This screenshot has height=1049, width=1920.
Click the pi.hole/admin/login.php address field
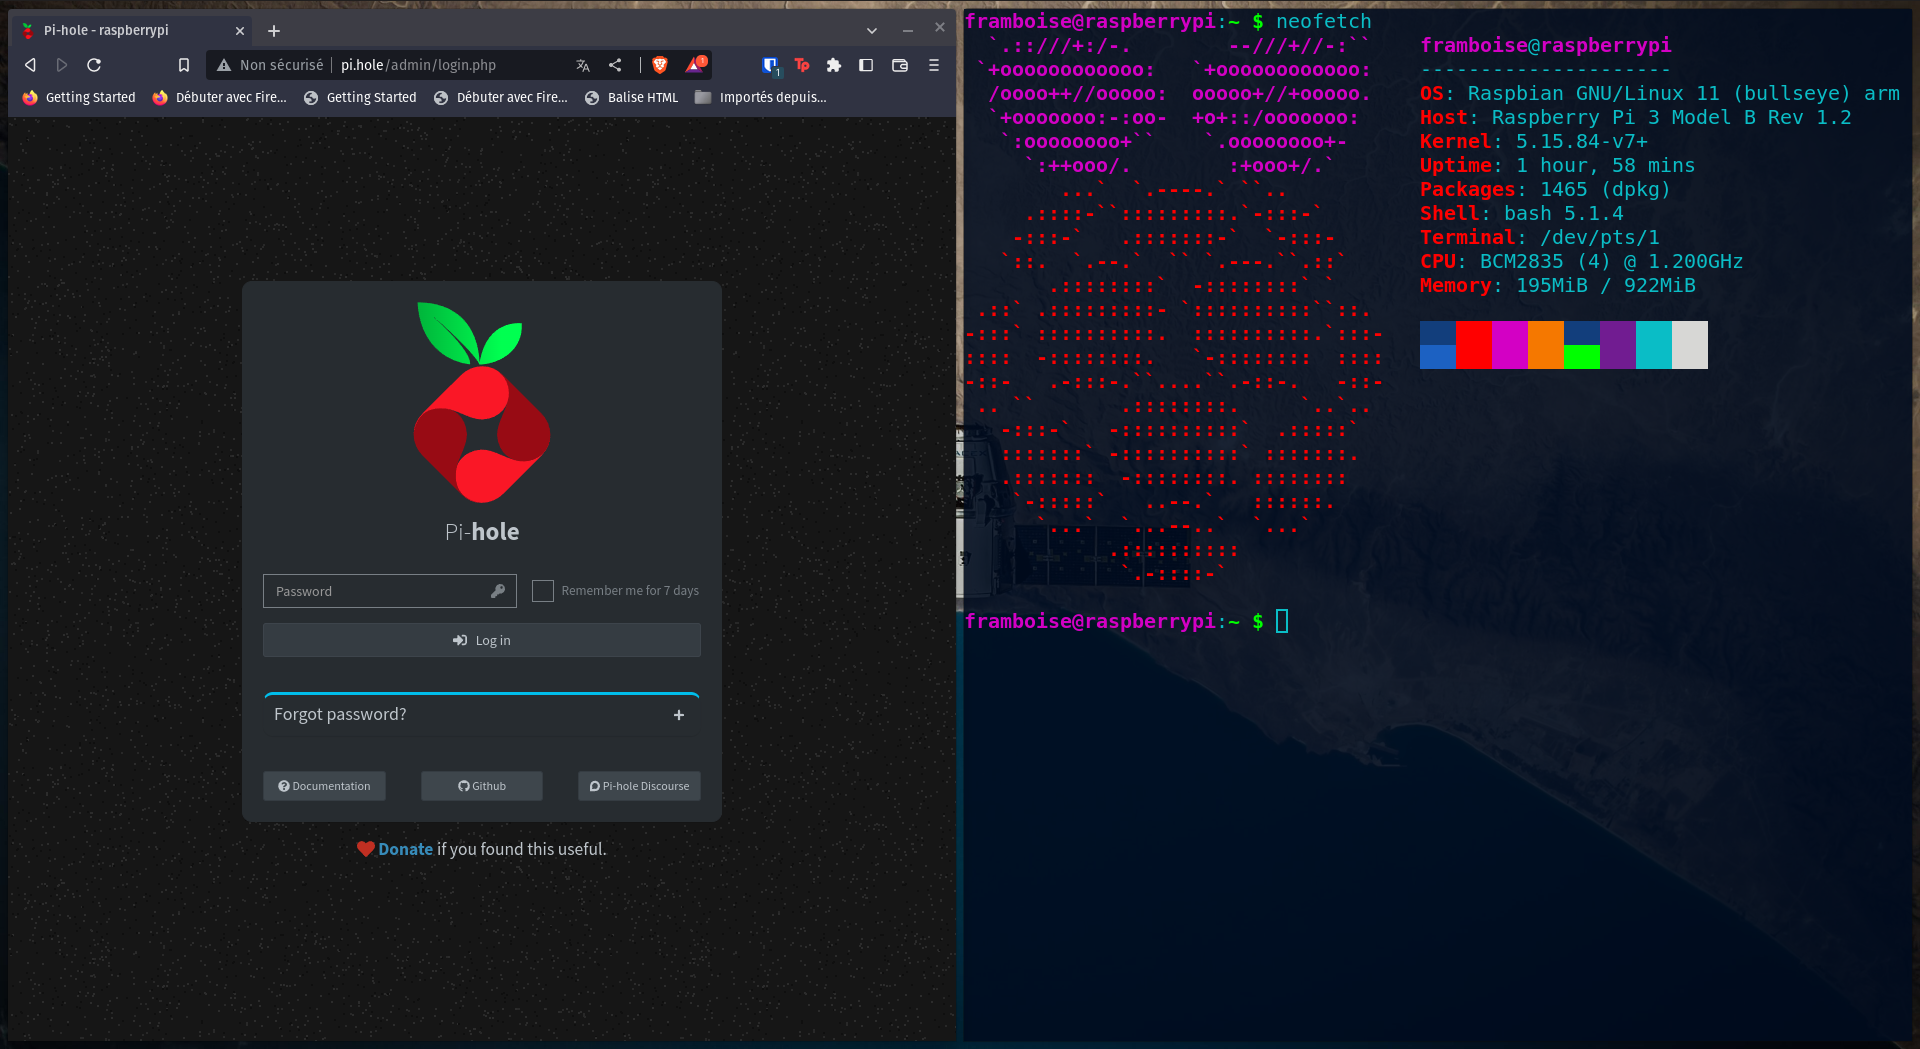click(418, 65)
